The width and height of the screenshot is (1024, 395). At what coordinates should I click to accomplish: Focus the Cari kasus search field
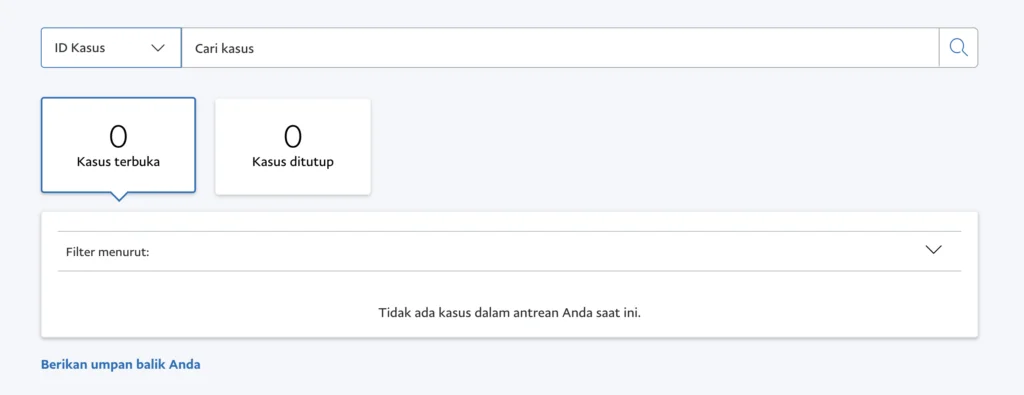tap(560, 48)
